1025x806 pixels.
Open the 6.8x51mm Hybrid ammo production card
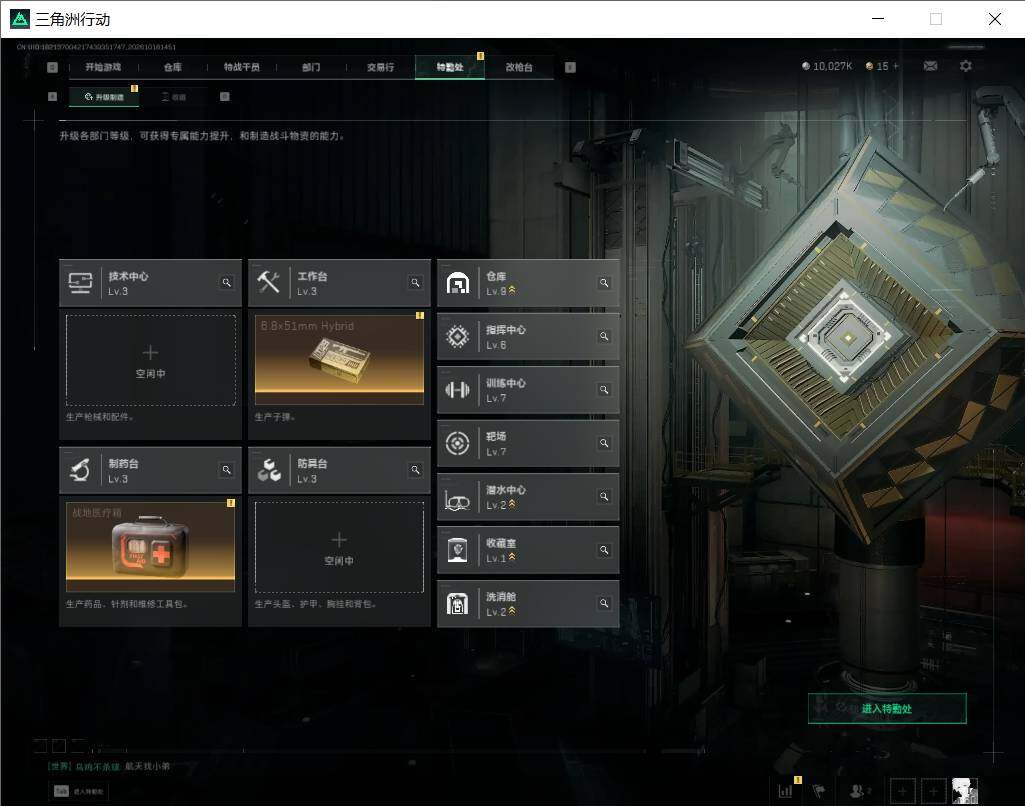coord(339,360)
